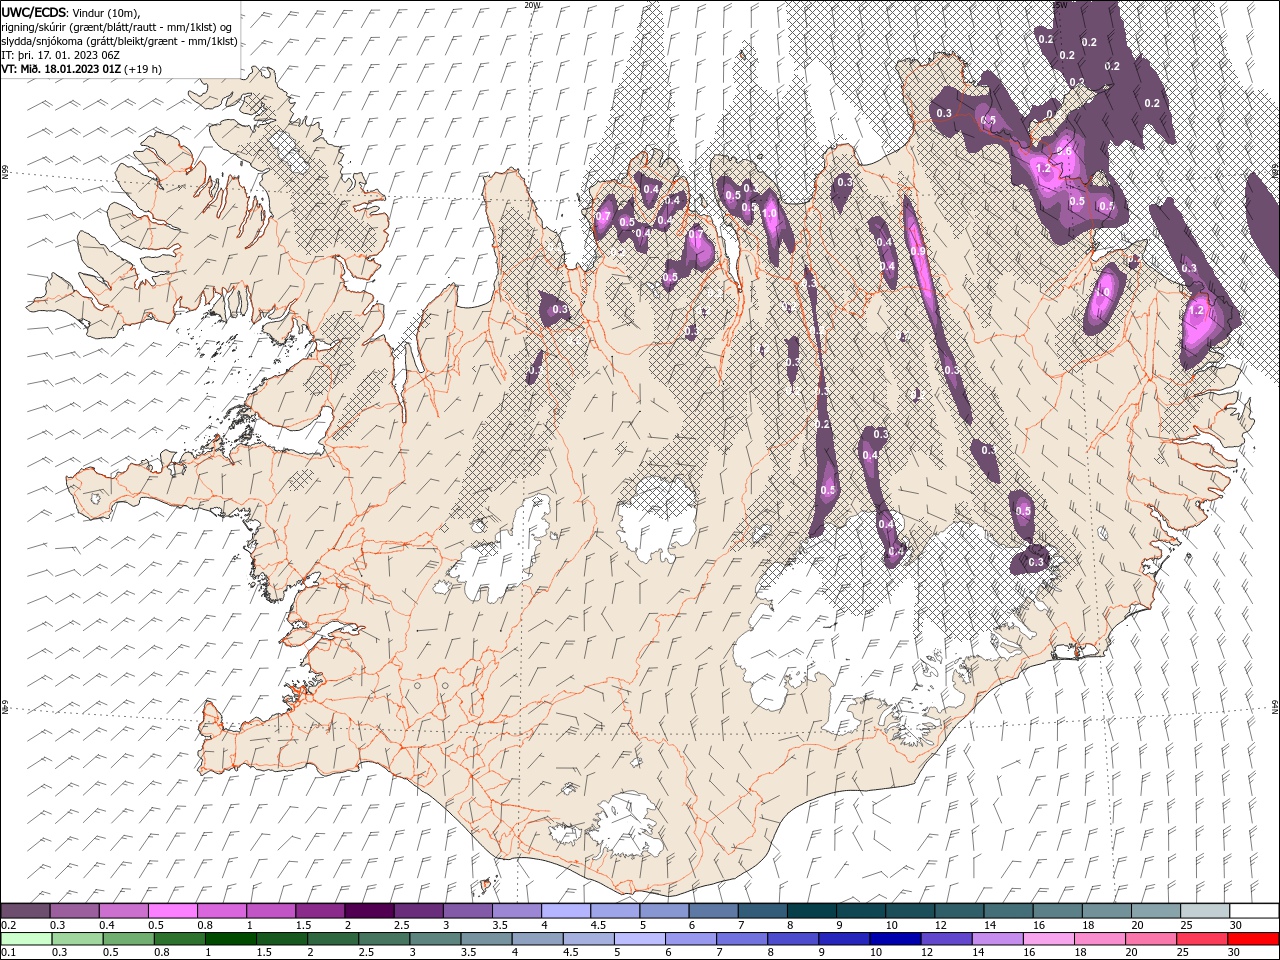1280x960 pixels.
Task: Select the dark plum 2–2.5 swatch in upper legend row
Action: [369, 911]
